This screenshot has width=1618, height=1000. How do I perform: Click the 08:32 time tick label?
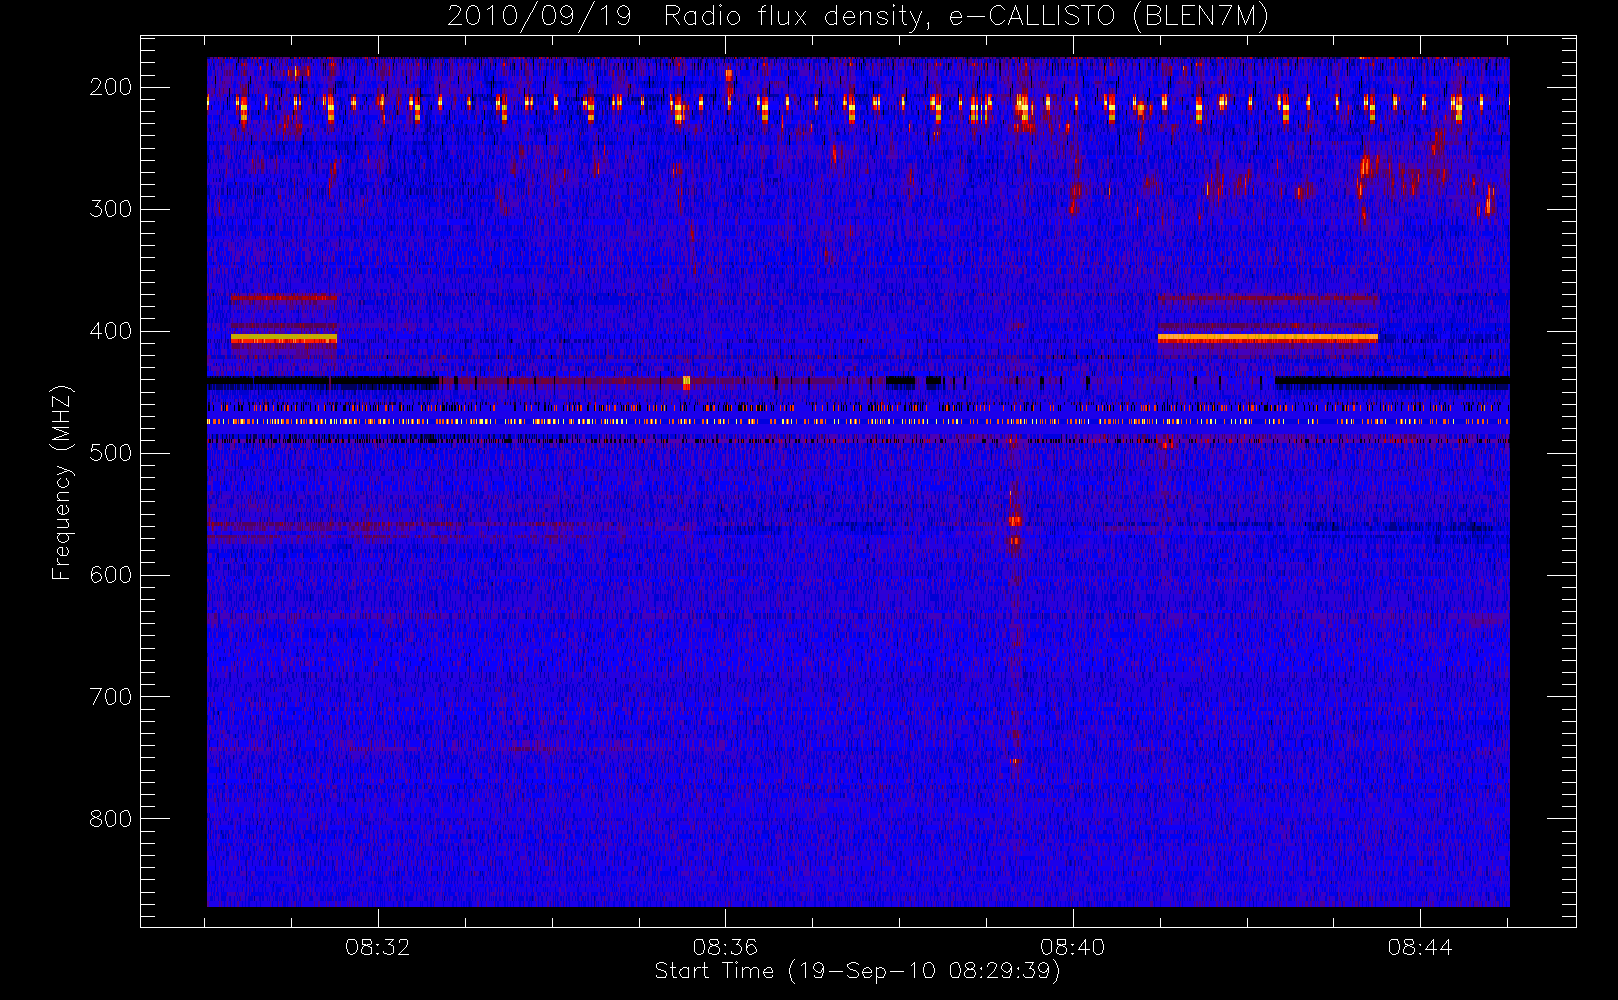(x=378, y=947)
